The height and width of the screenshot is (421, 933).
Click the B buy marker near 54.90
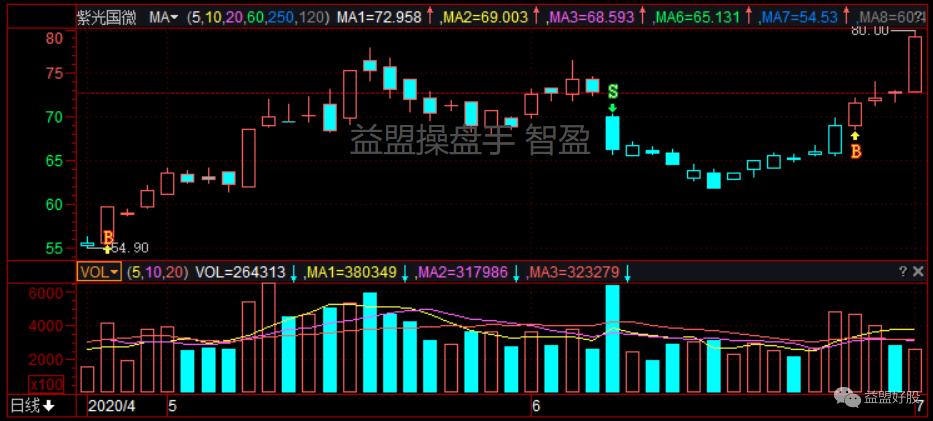(108, 238)
